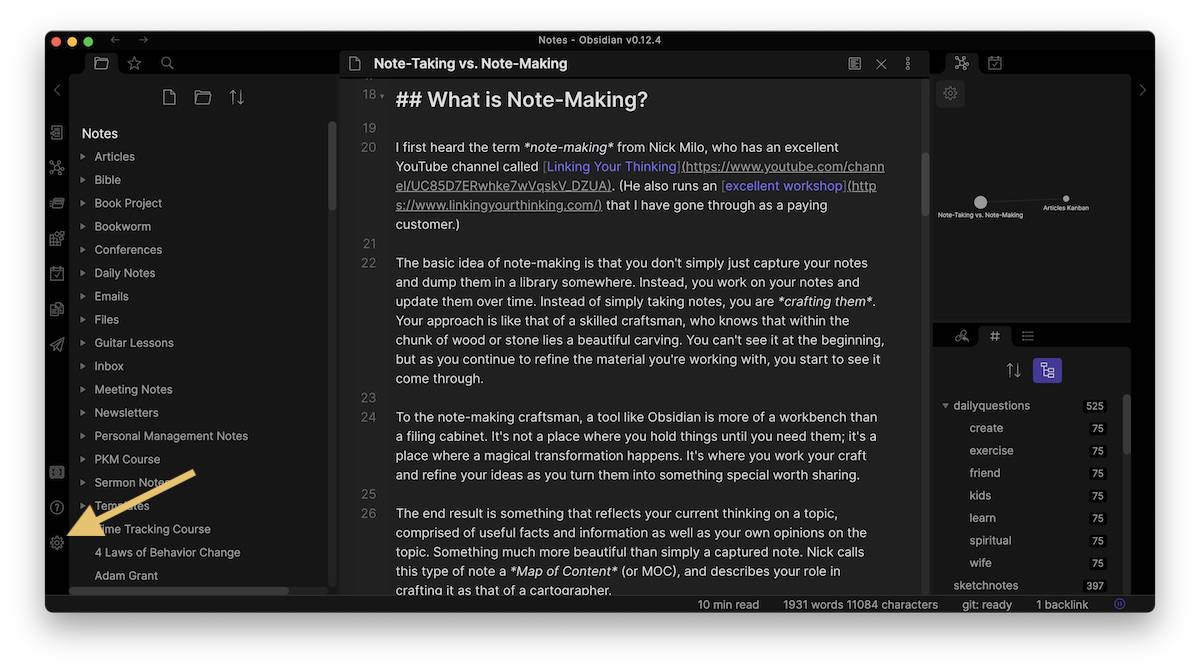Open the 4 Laws of Behavior Change note
Viewport: 1200px width, 672px height.
[x=167, y=552]
